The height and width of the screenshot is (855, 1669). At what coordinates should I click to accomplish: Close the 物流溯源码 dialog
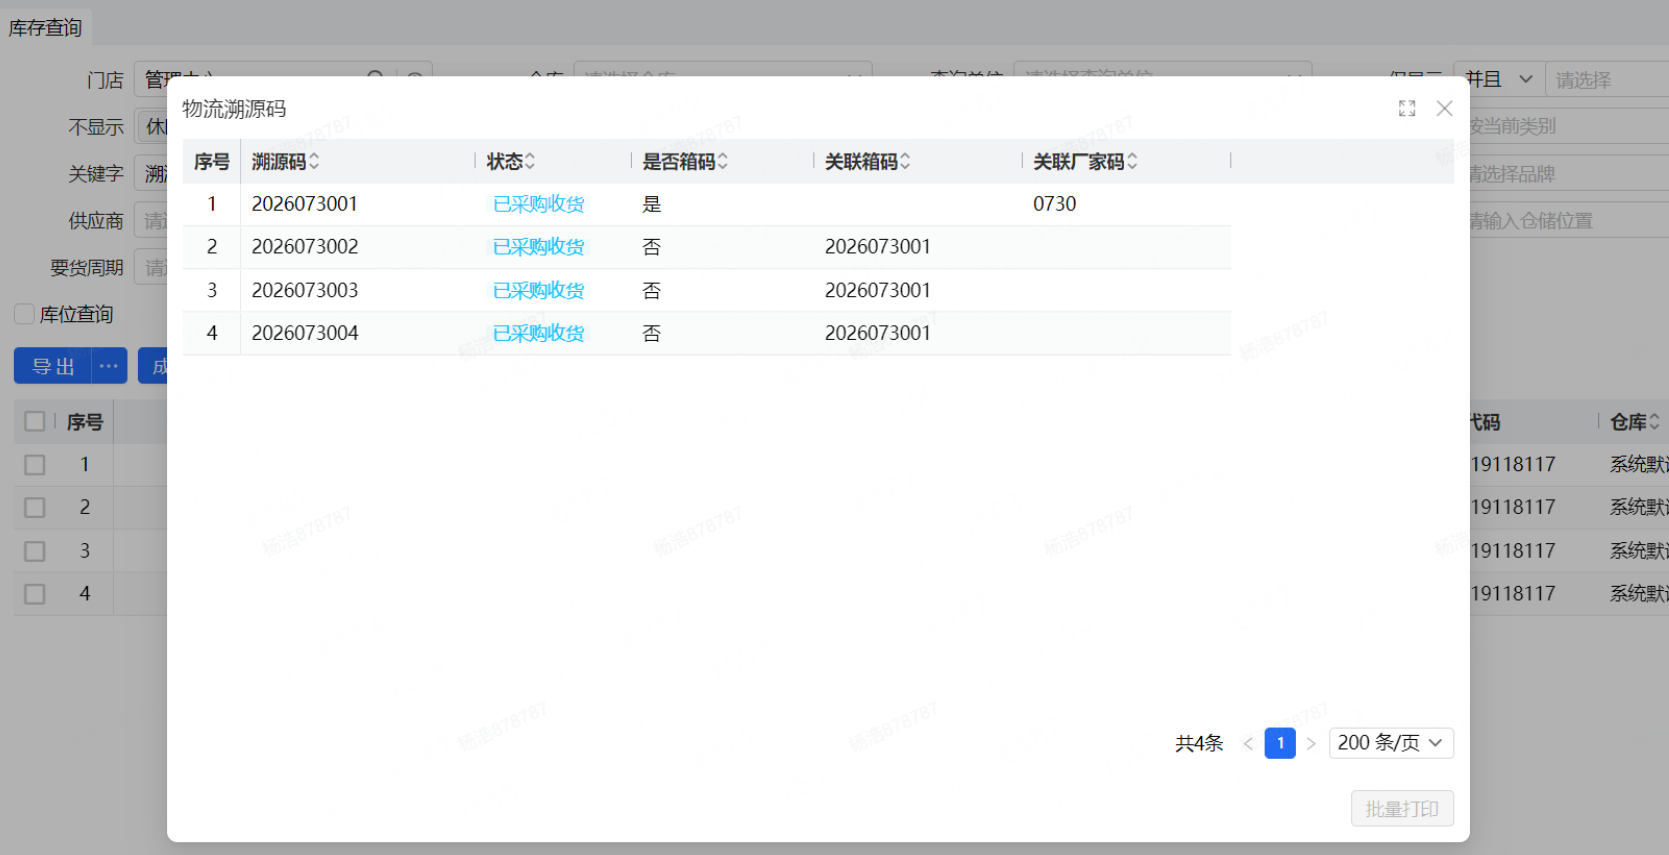(1444, 108)
